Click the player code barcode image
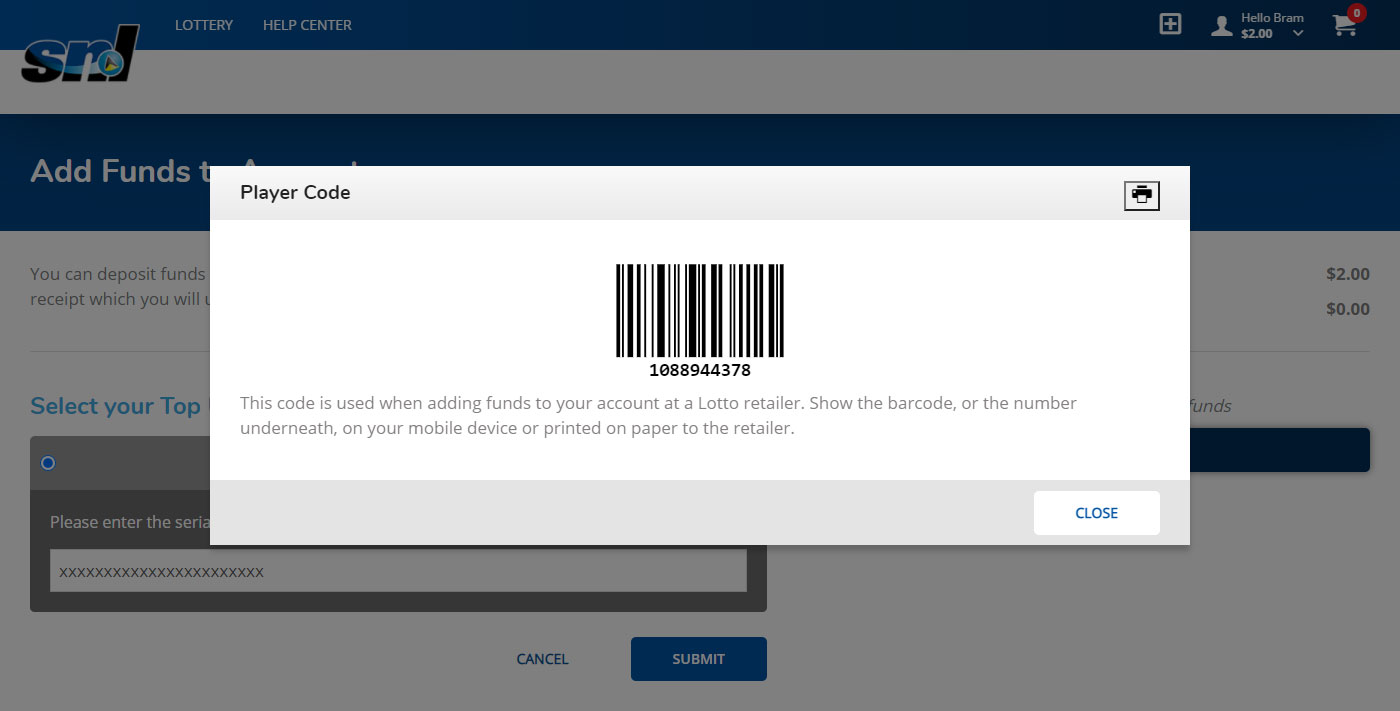The height and width of the screenshot is (711, 1400). (700, 310)
